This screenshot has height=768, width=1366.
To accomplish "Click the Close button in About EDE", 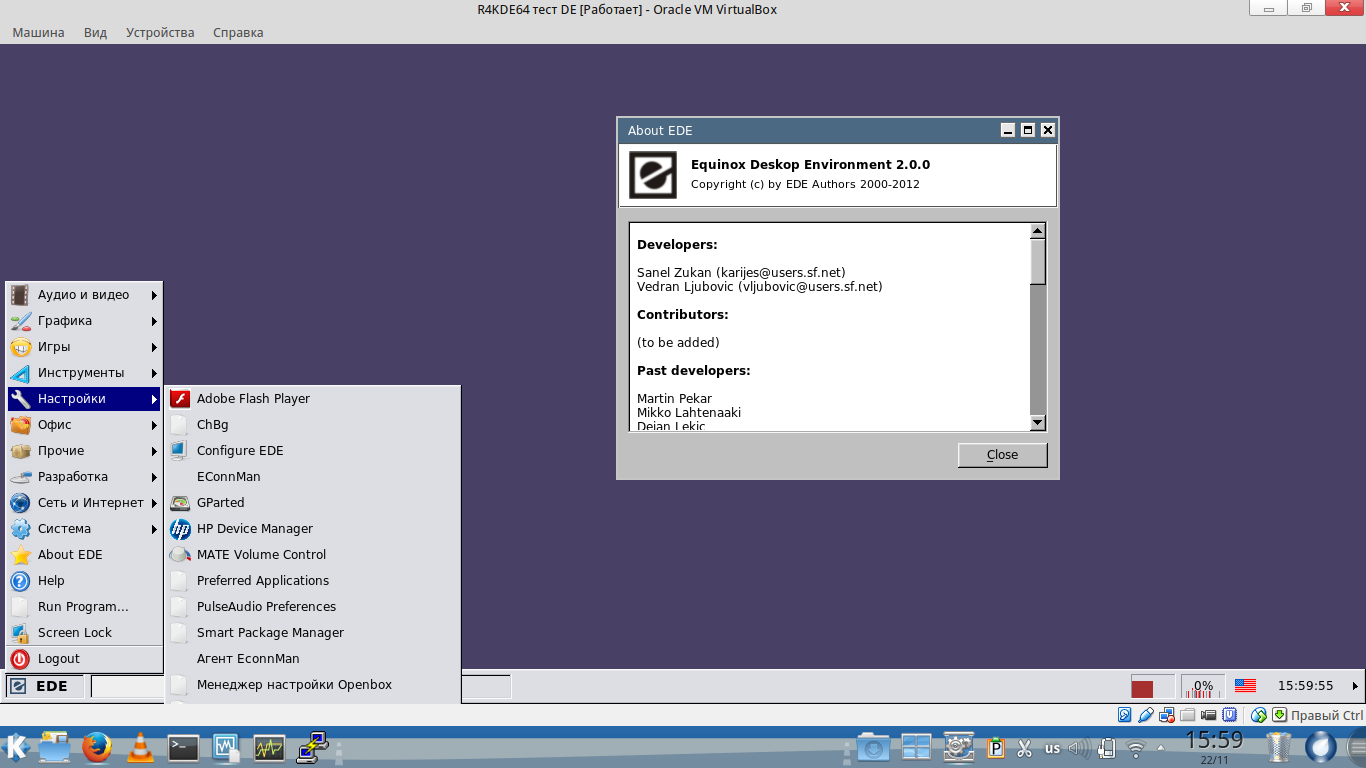I will point(1002,455).
